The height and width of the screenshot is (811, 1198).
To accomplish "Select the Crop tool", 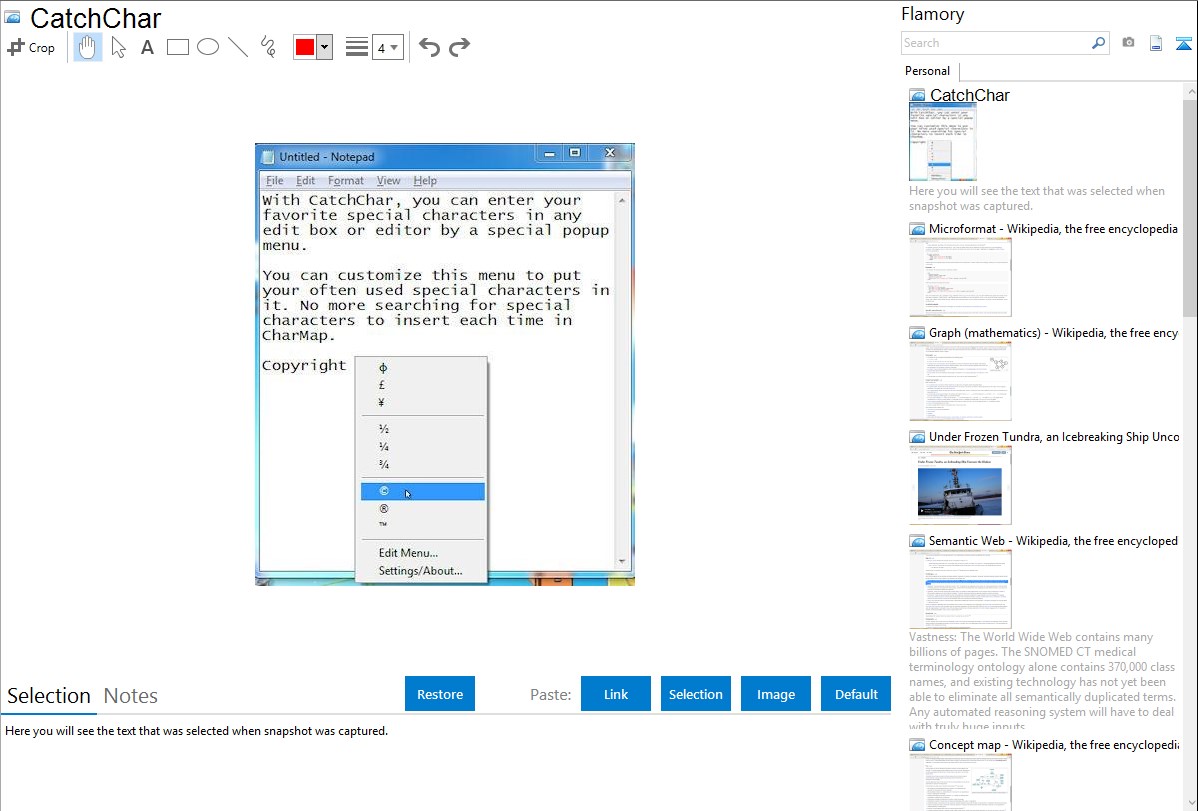I will coord(31,47).
